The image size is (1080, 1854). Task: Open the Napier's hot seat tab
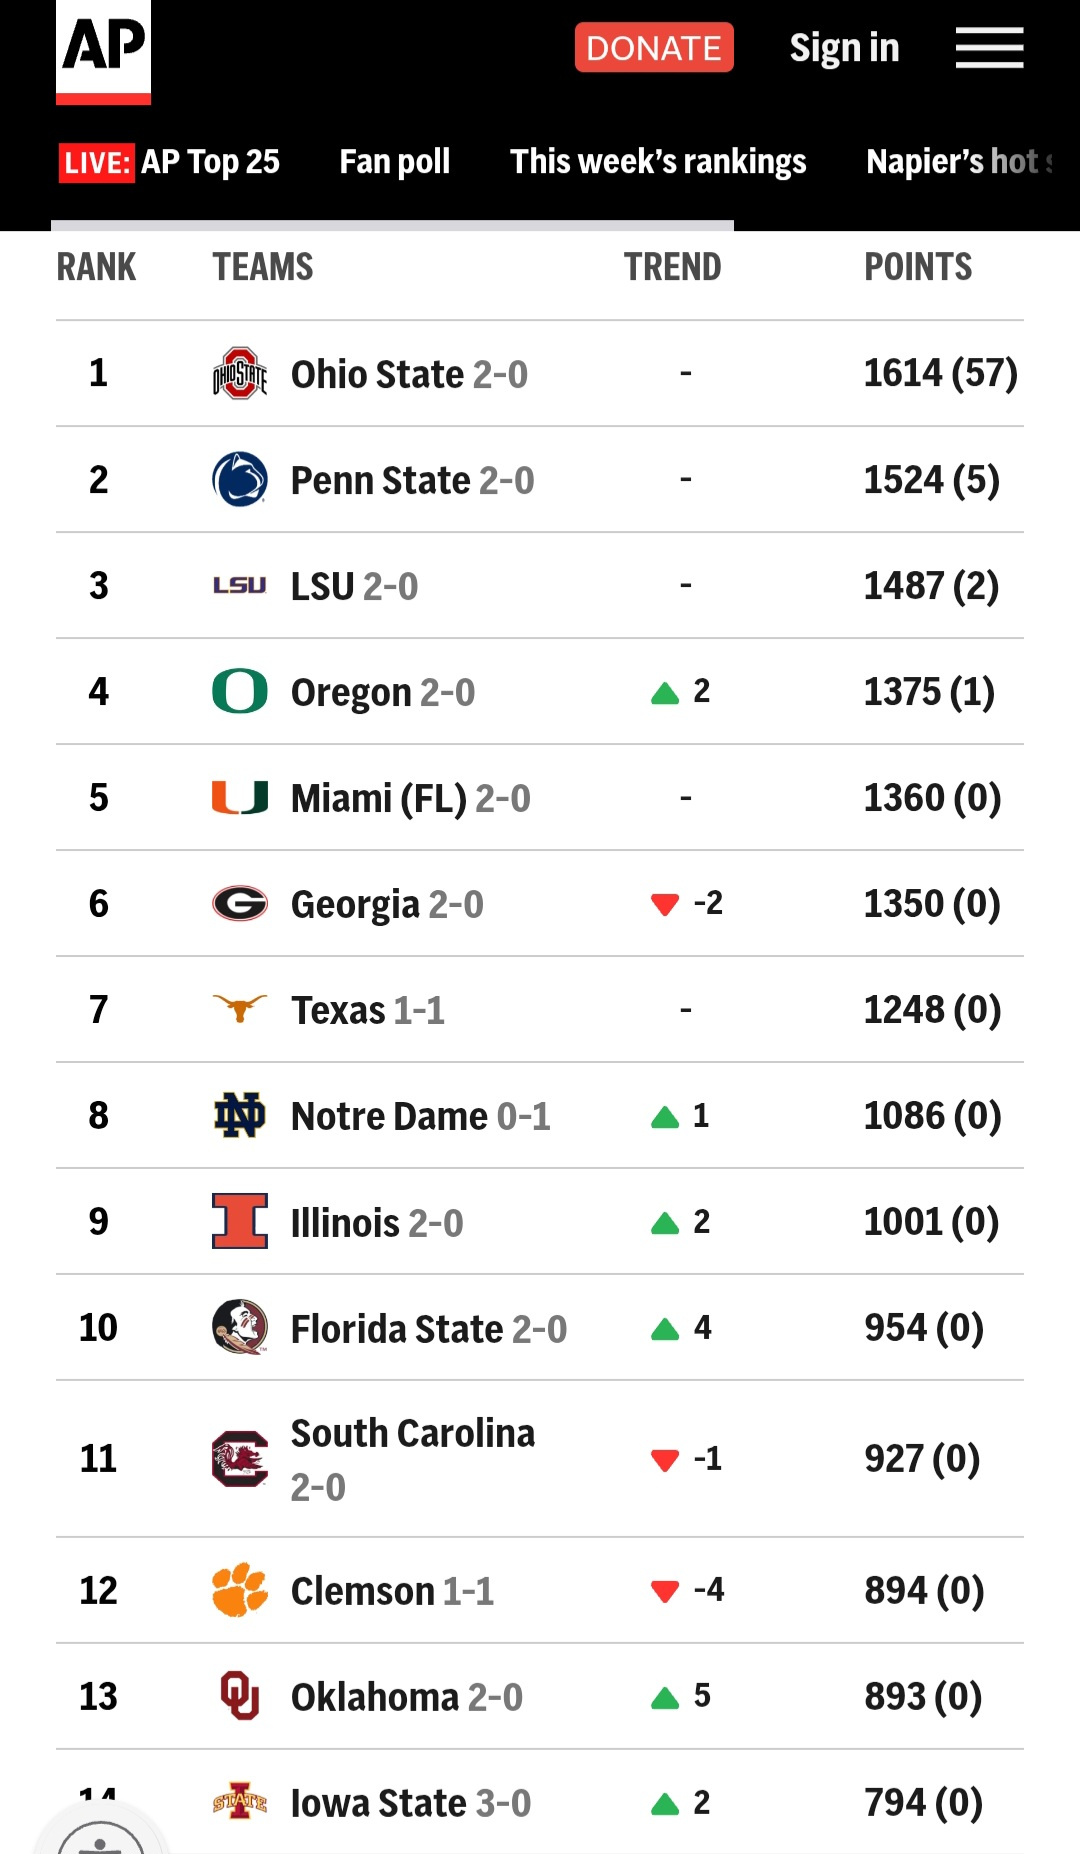(958, 162)
